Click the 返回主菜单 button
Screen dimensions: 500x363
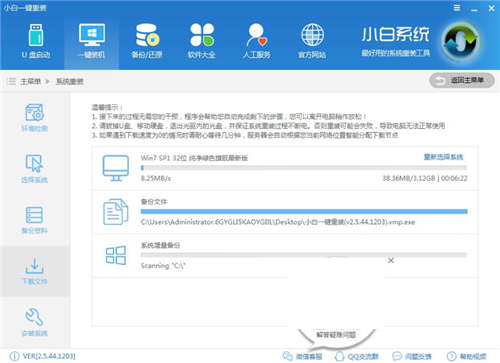coord(462,80)
